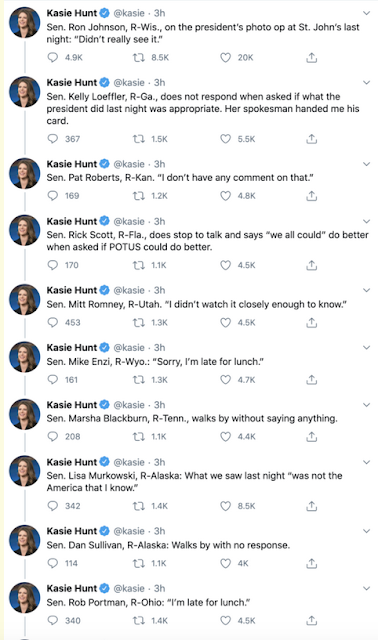The width and height of the screenshot is (378, 640).
Task: Retweet the Mike Enzi tweet
Action: 139,380
